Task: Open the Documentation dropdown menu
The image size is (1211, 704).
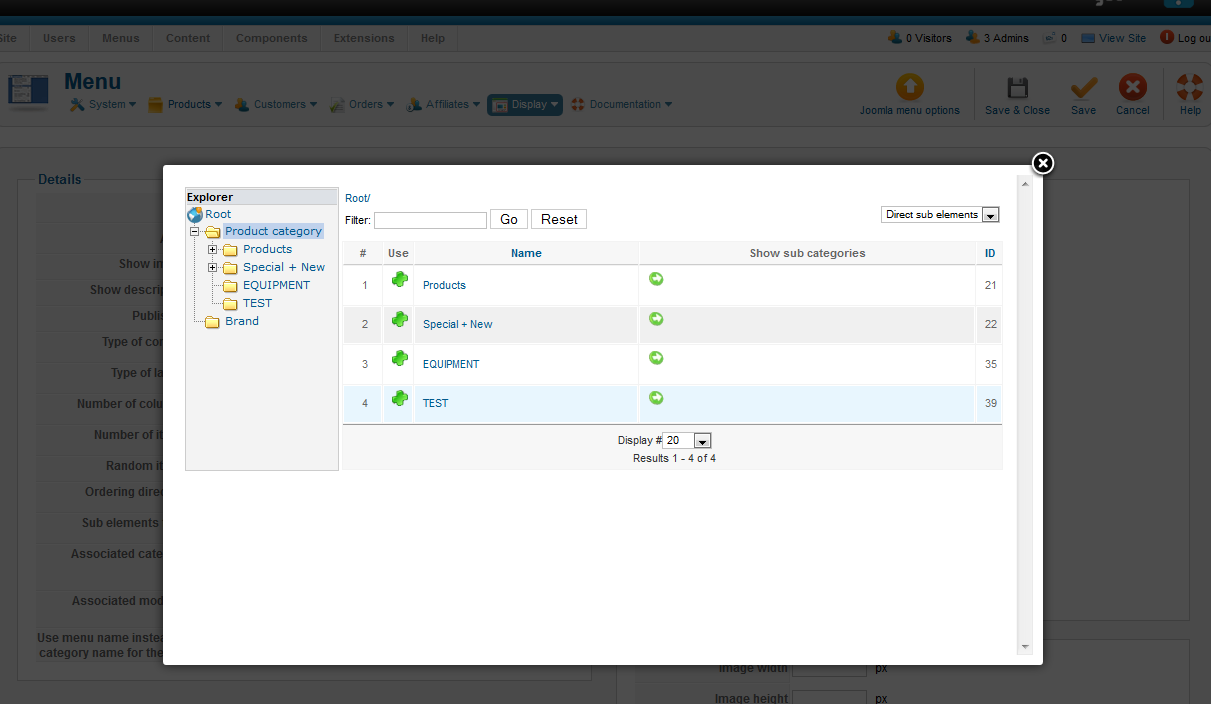Action: coord(622,104)
